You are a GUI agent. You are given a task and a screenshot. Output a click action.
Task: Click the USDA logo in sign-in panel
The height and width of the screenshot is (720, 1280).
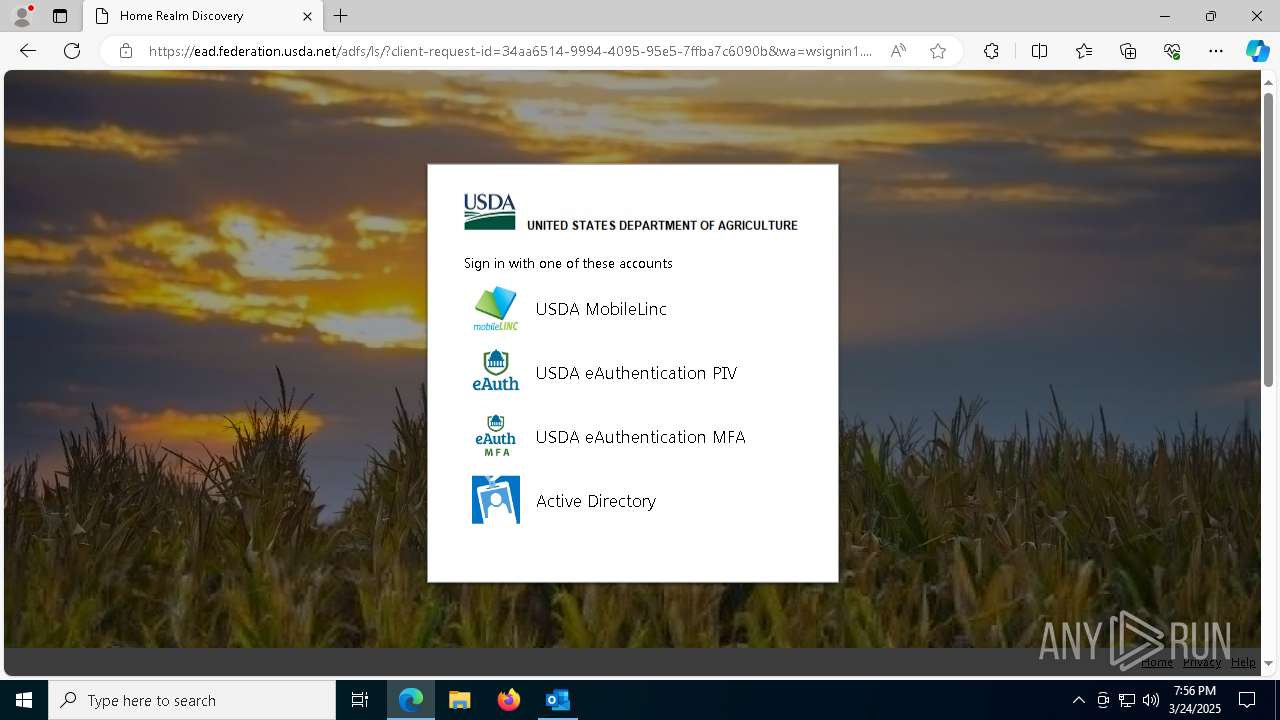point(489,212)
